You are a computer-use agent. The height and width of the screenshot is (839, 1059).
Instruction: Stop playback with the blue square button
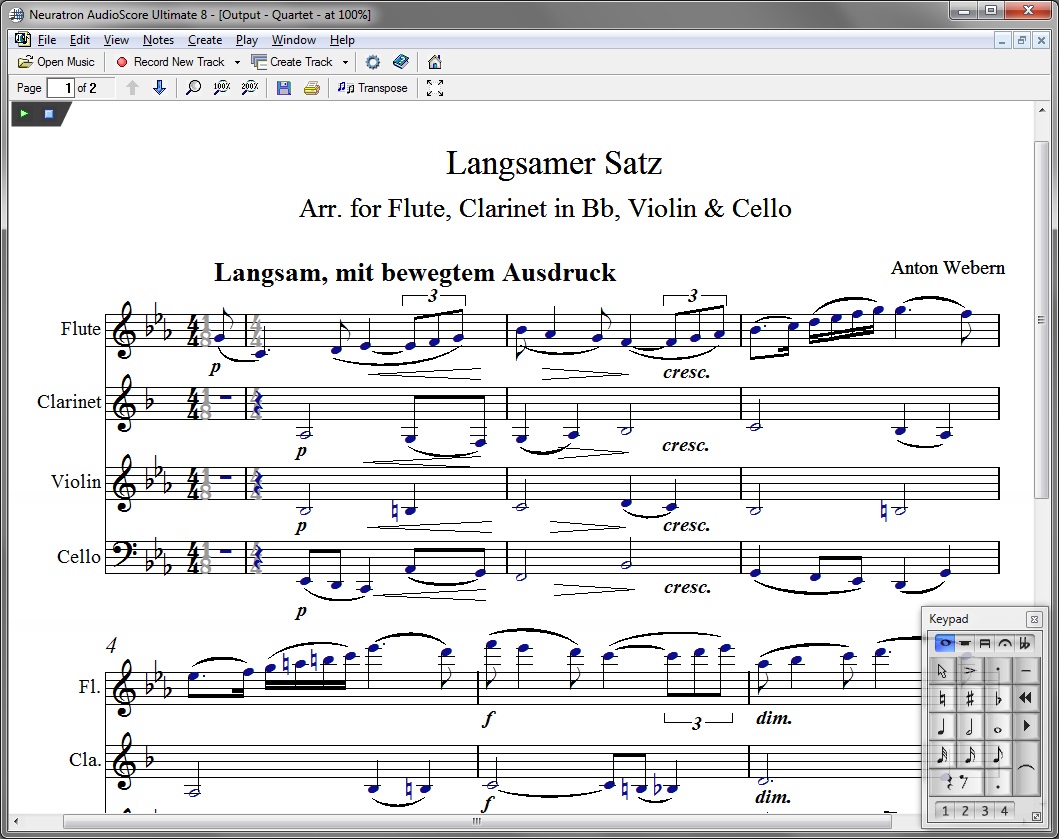tap(49, 113)
